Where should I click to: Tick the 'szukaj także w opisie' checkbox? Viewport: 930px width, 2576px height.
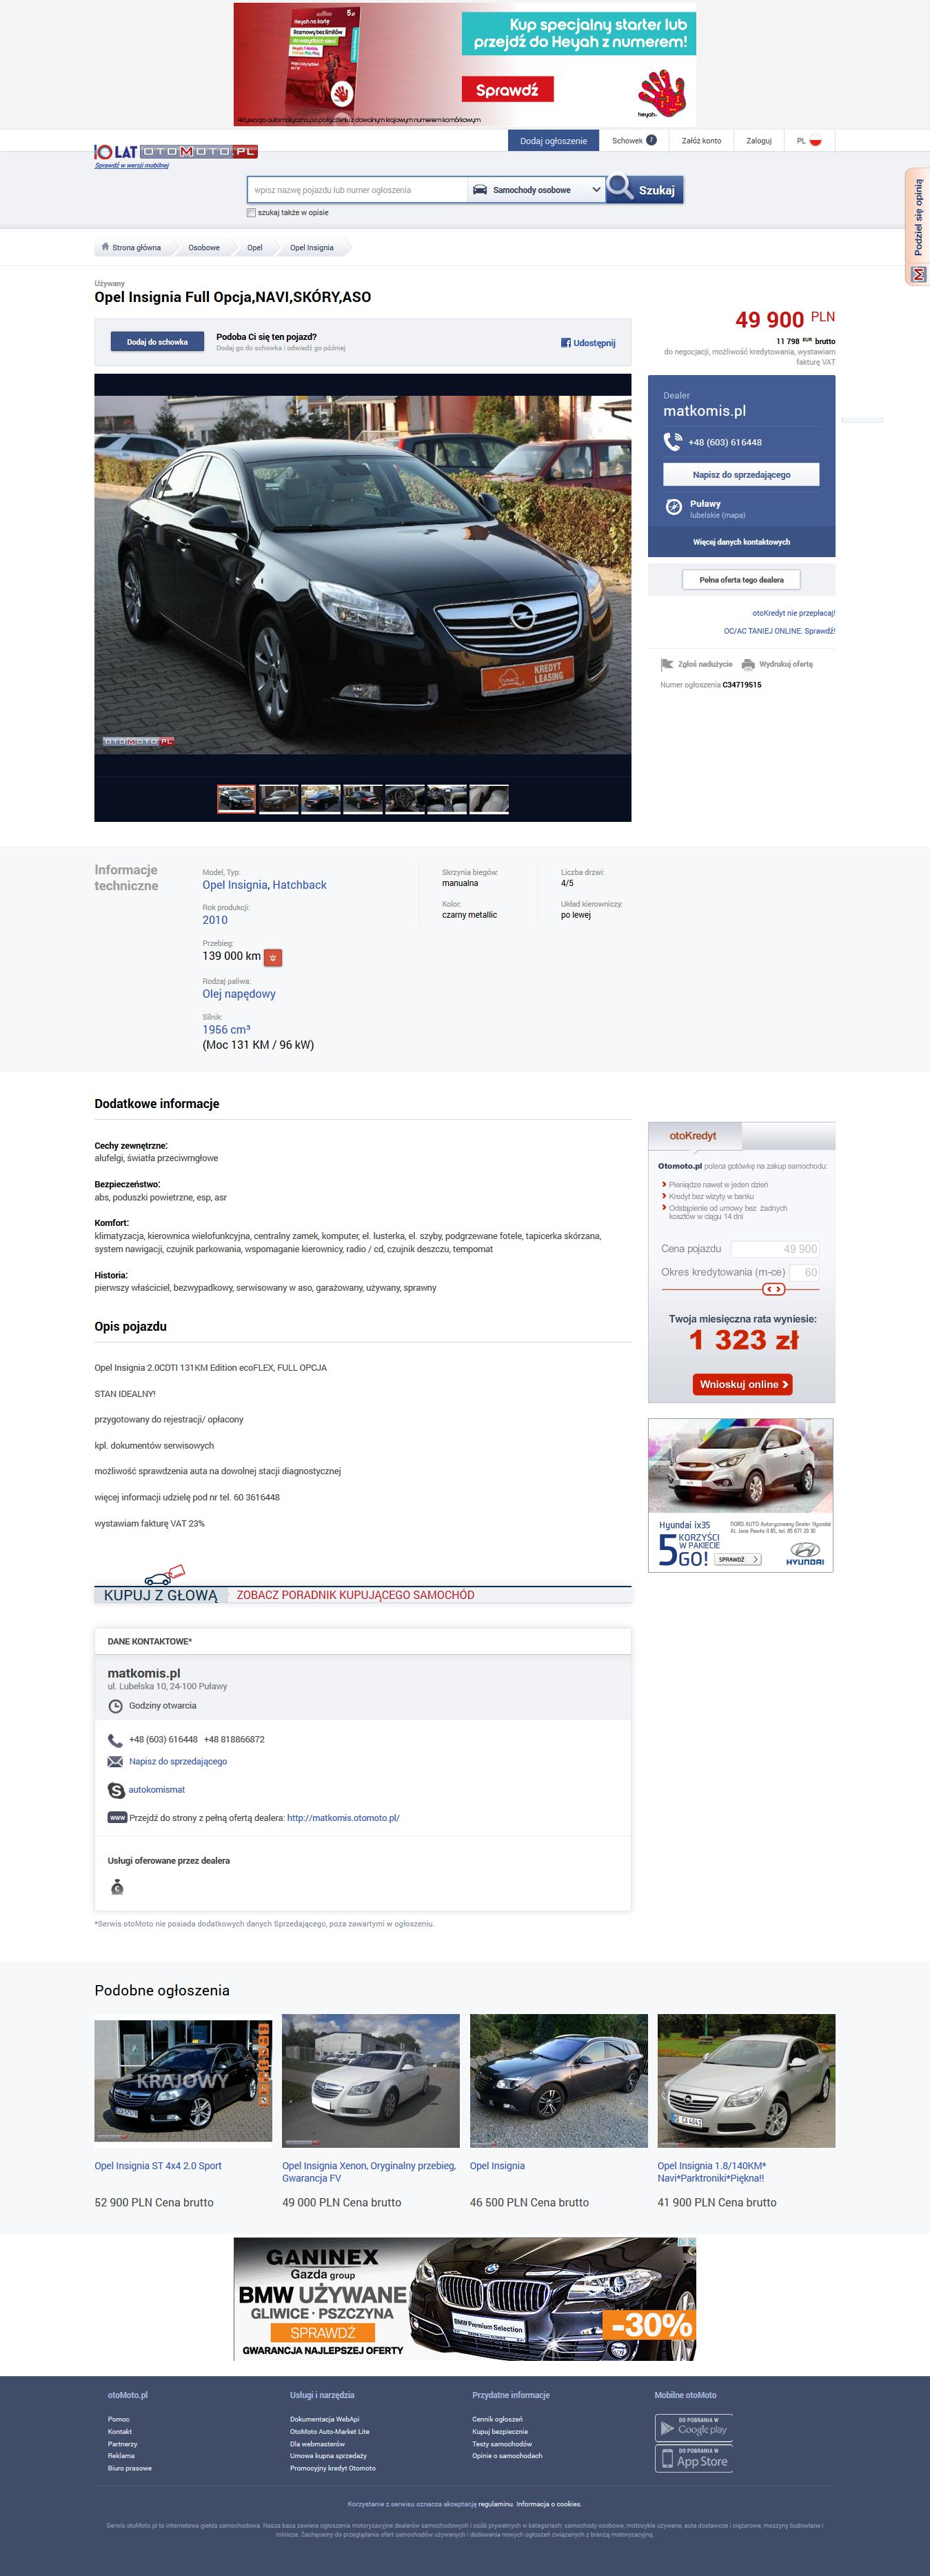(x=251, y=213)
